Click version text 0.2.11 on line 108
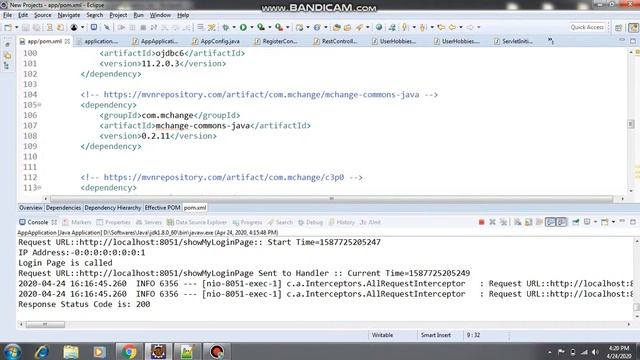The image size is (640, 360). click(156, 136)
